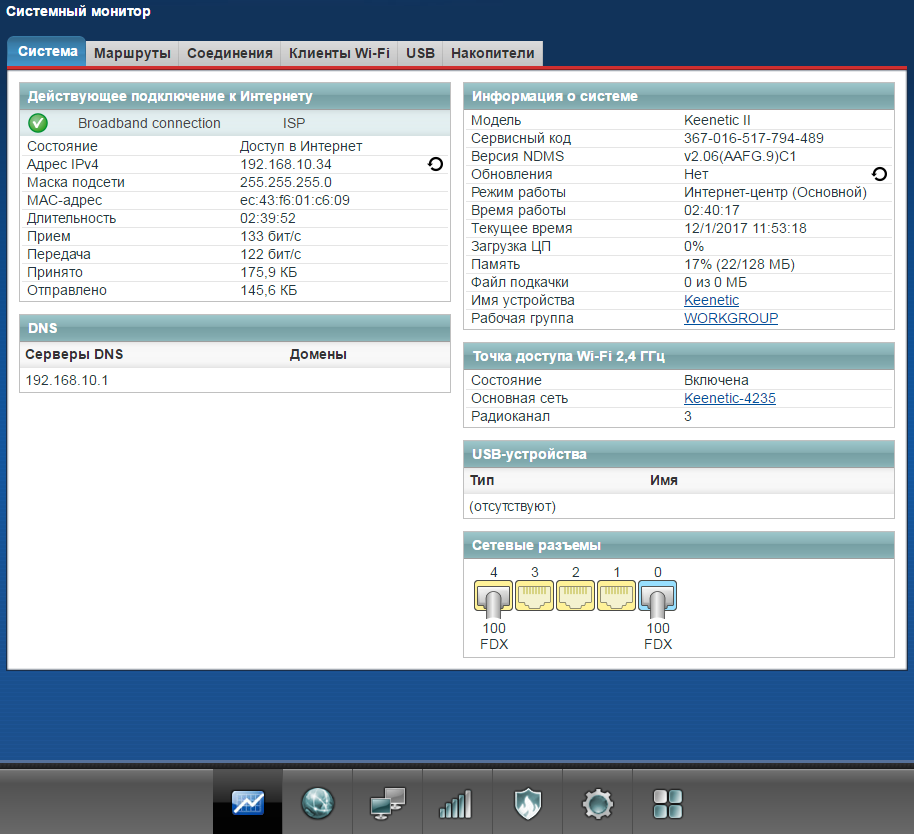Click network port 2 icon

tap(575, 597)
